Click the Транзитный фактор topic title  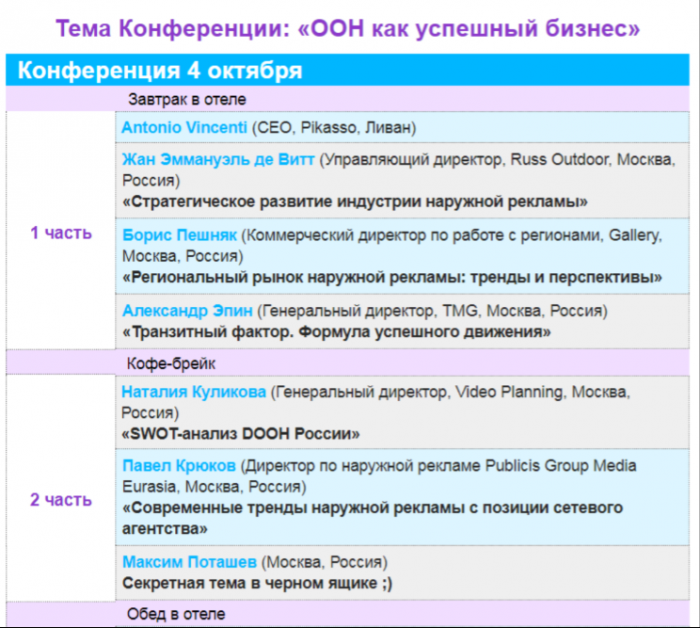[x=337, y=332]
